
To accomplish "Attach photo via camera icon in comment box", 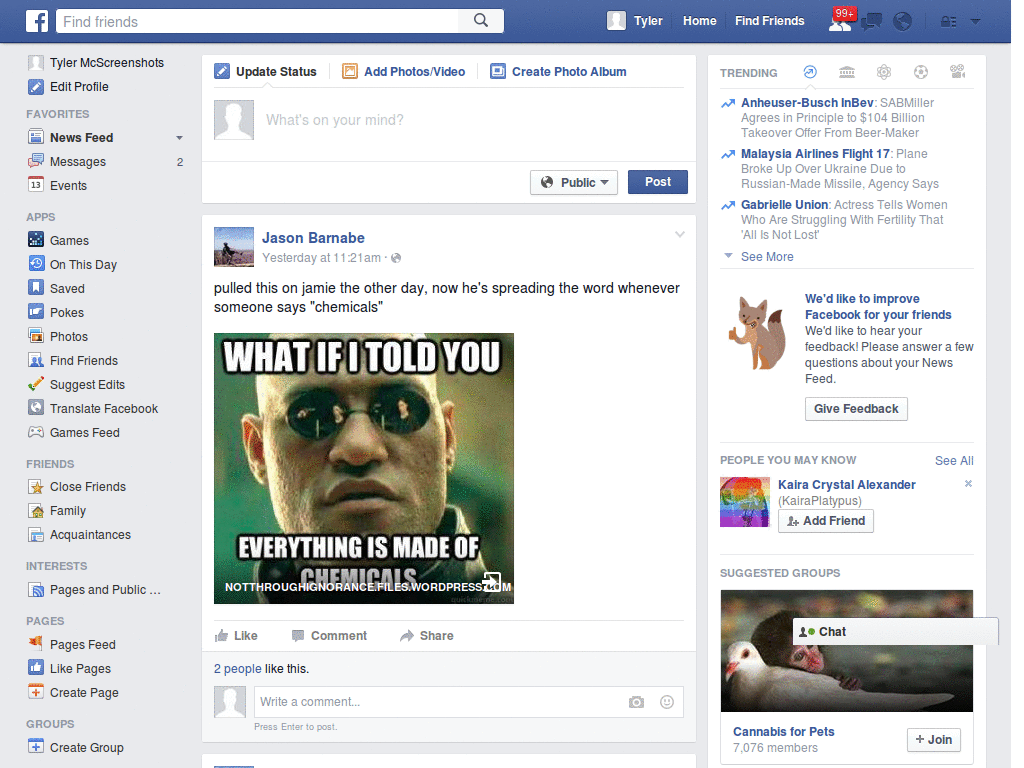I will tap(636, 702).
